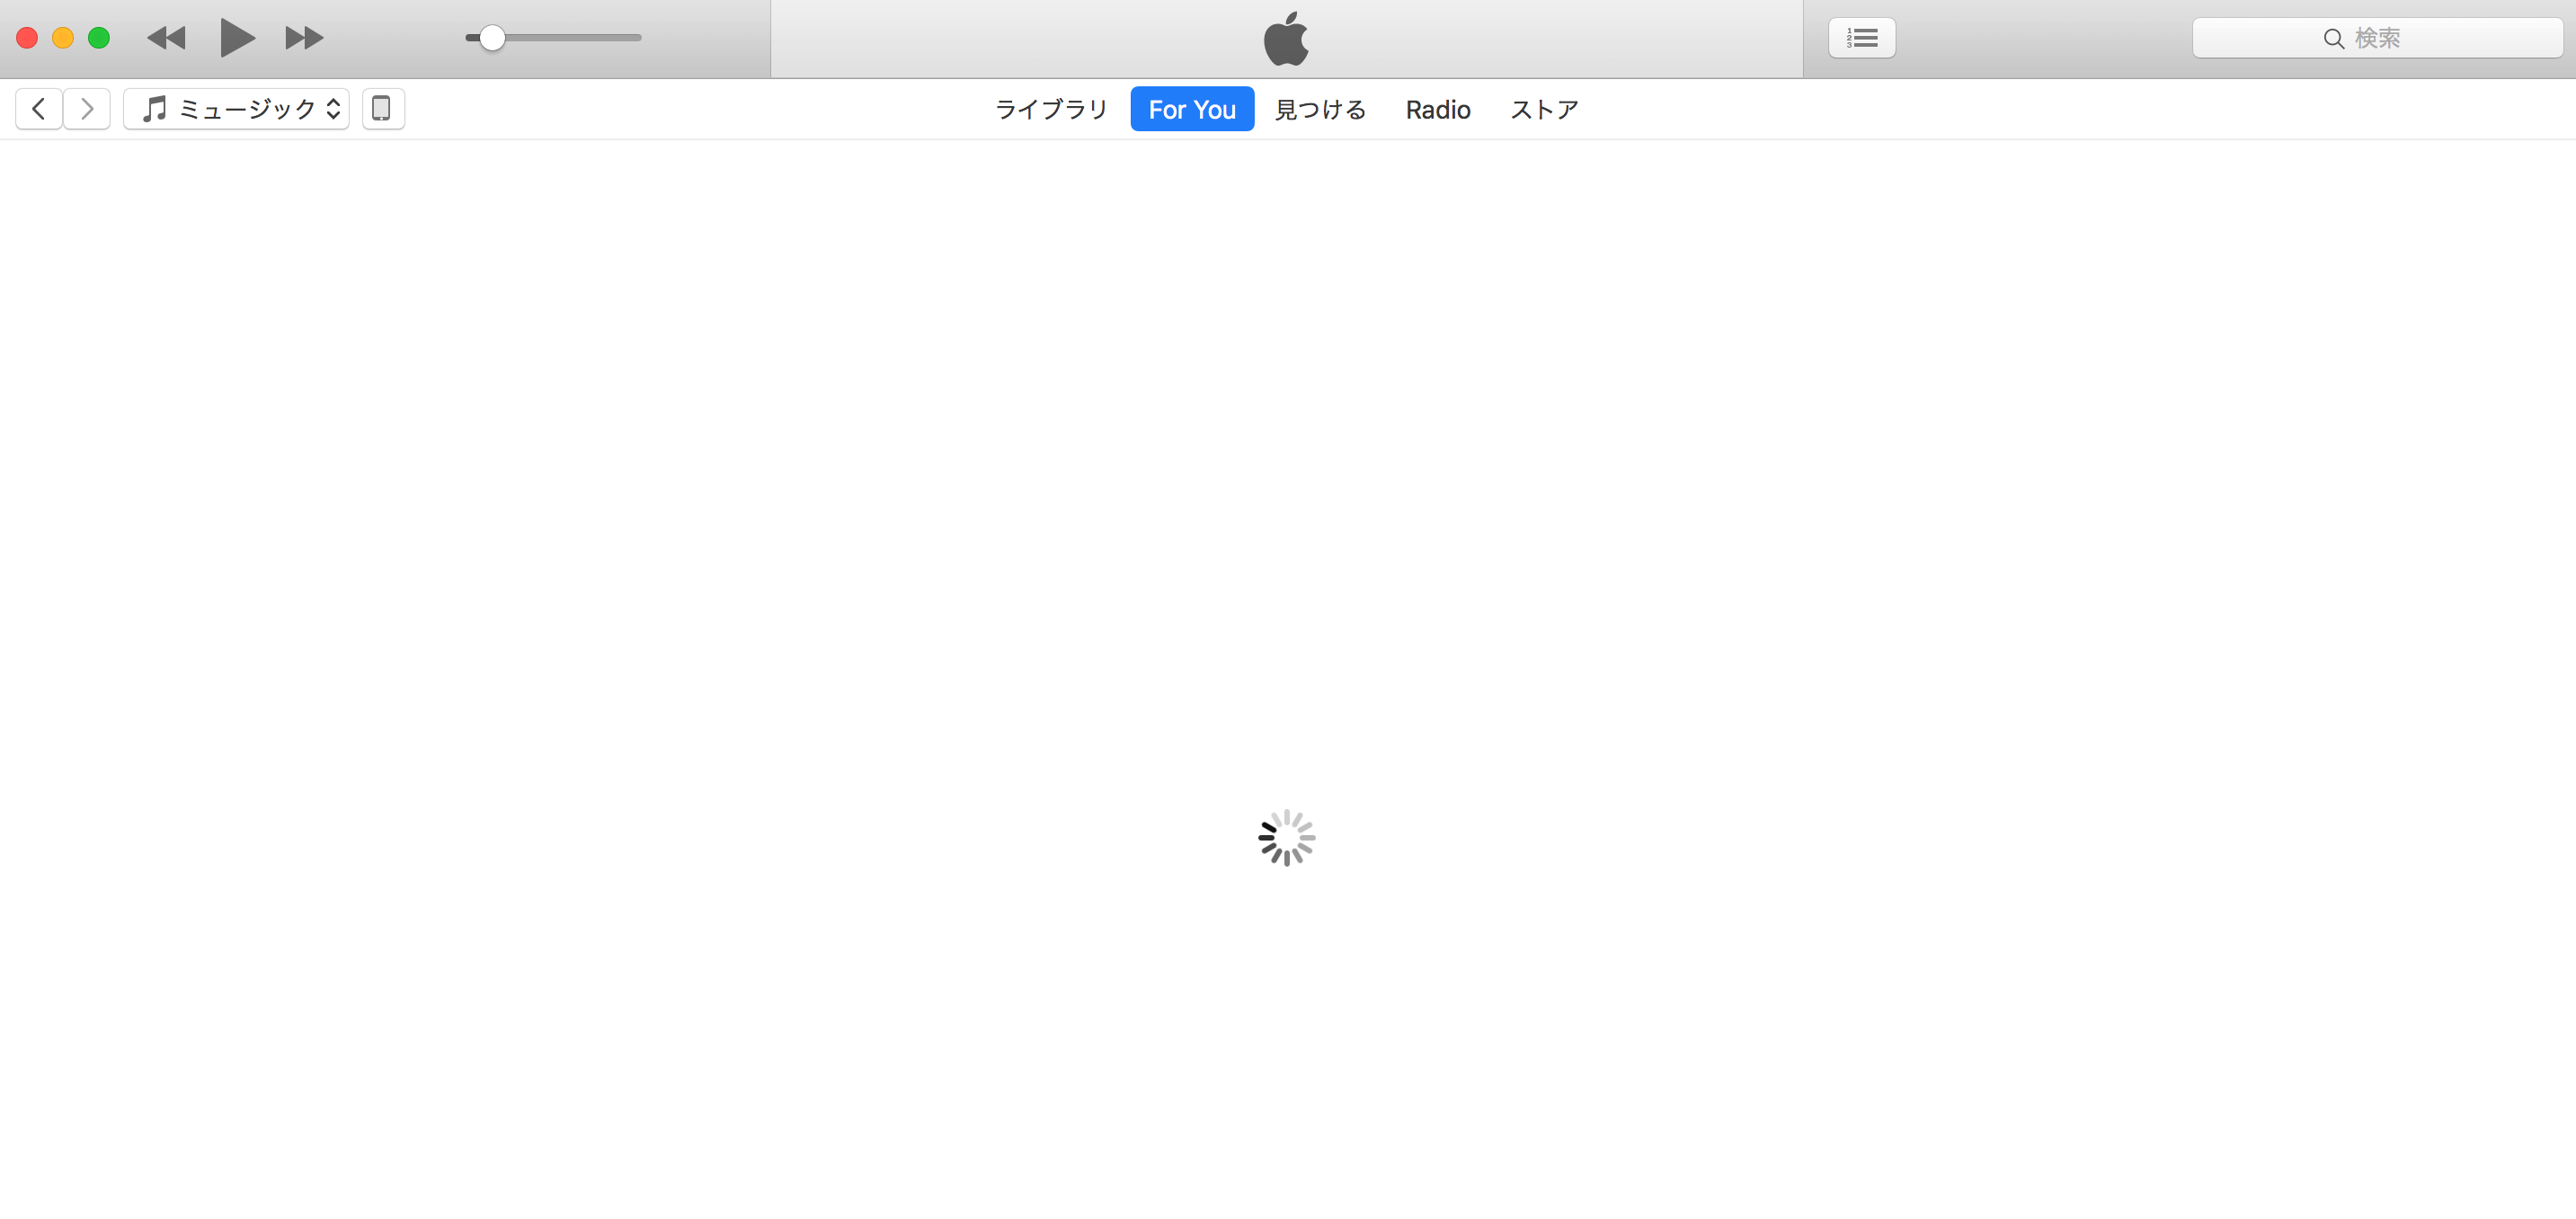Open the ストア tab
Image resolution: width=2576 pixels, height=1219 pixels.
(x=1544, y=109)
